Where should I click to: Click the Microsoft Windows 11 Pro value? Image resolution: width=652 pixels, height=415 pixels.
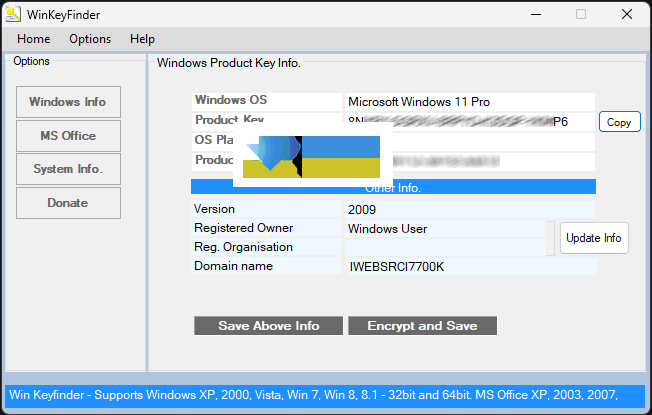(470, 102)
